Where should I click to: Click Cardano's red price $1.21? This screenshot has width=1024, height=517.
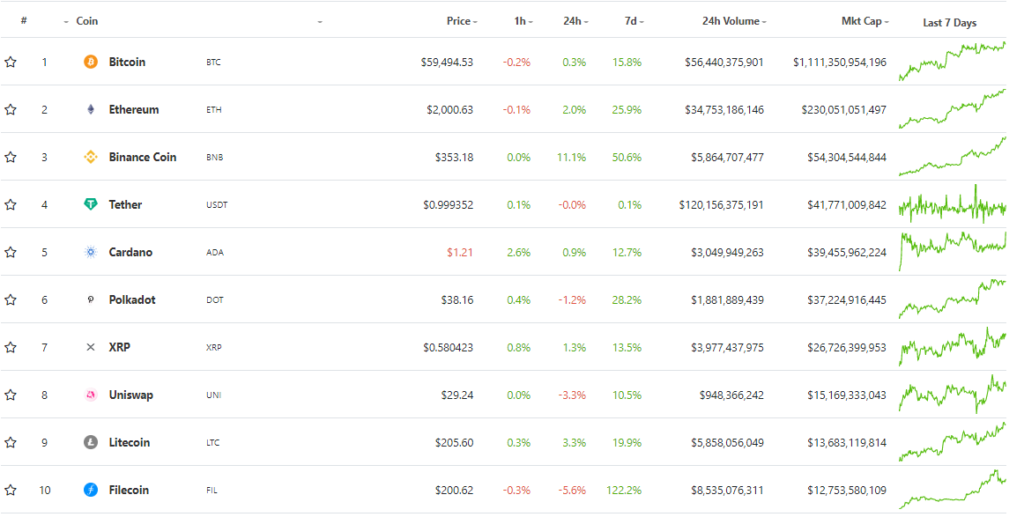(460, 252)
